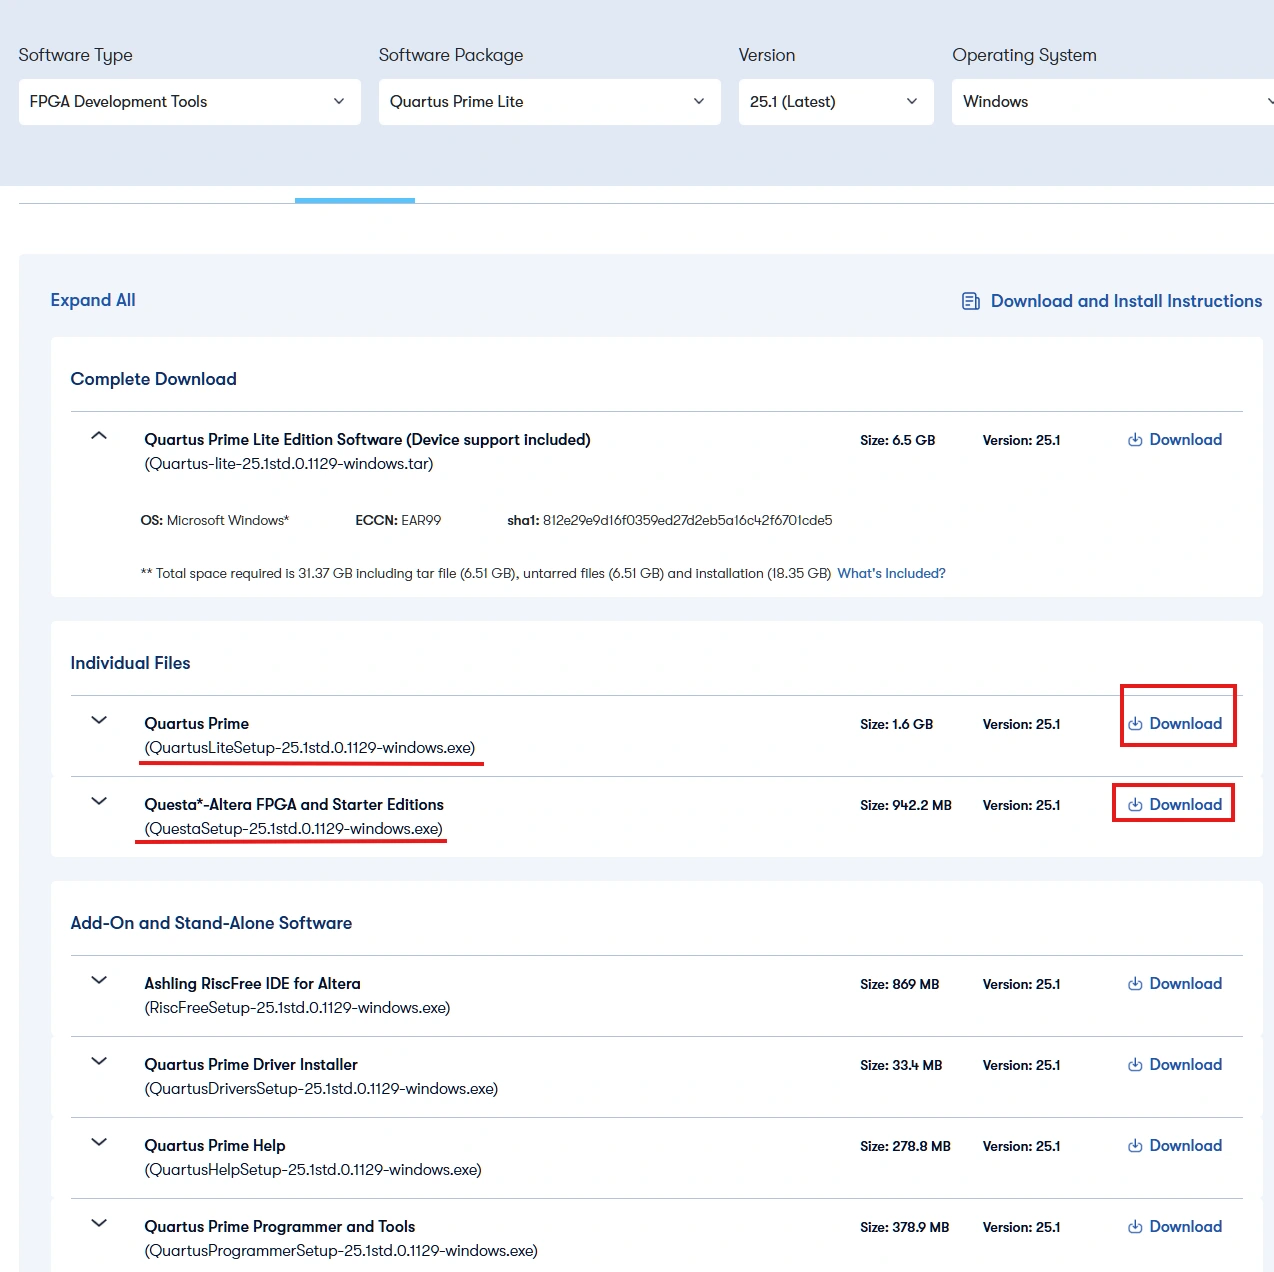
Task: Expand the Ashling RiscFree IDE row details
Action: 99,980
